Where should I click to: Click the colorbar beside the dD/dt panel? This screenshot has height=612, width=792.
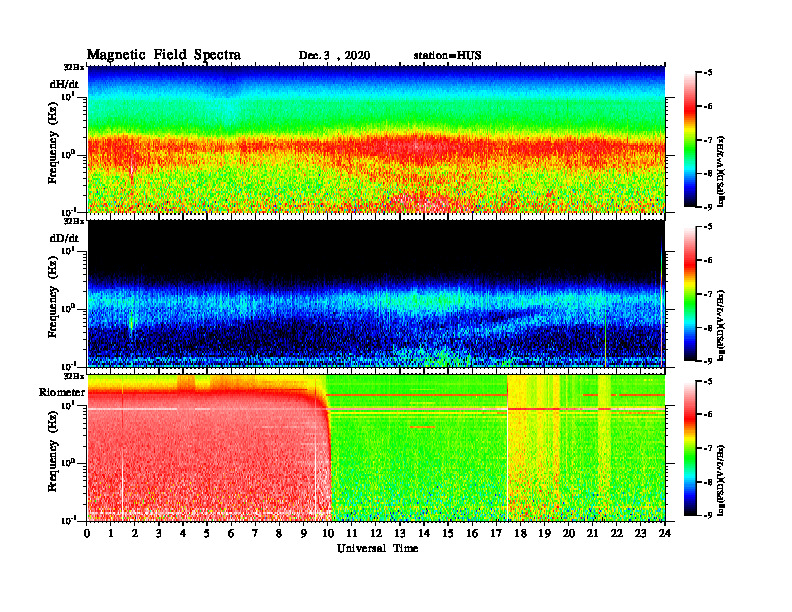(689, 294)
